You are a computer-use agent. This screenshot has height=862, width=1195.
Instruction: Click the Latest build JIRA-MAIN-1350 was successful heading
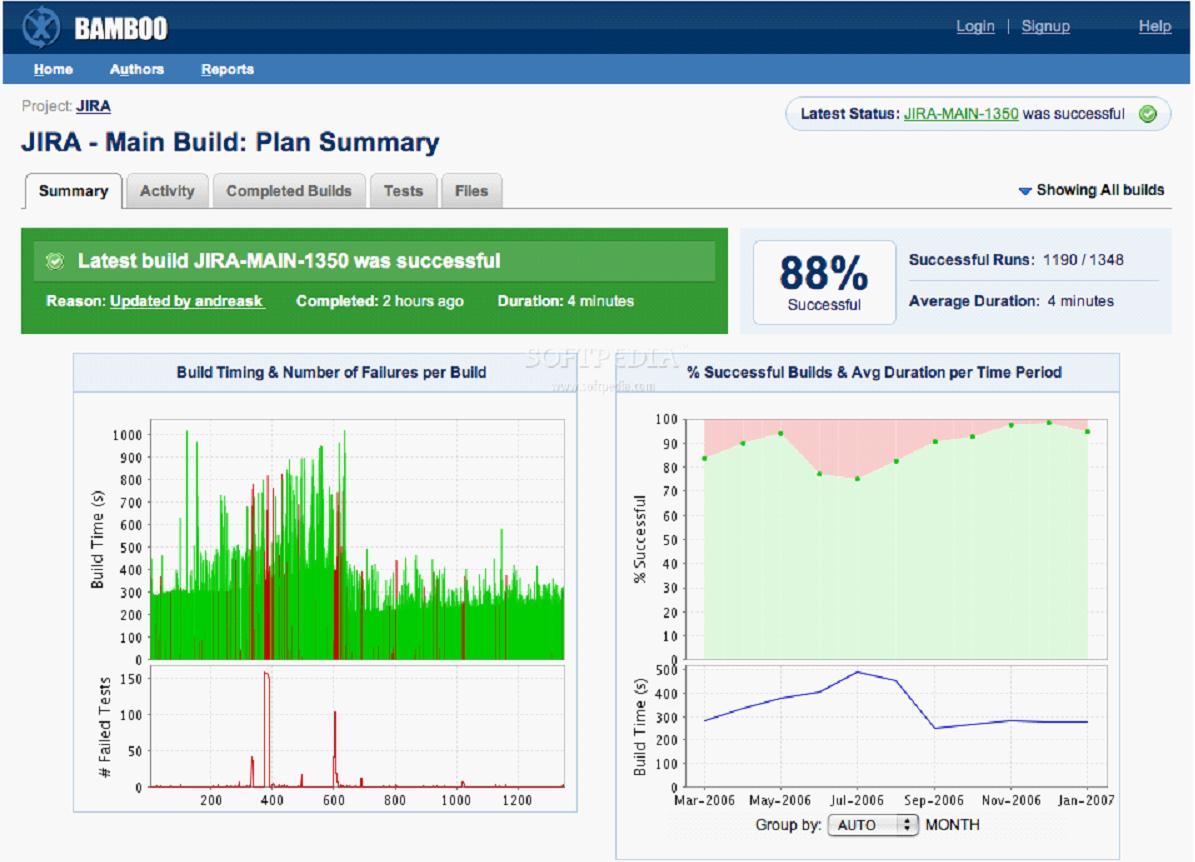289,261
